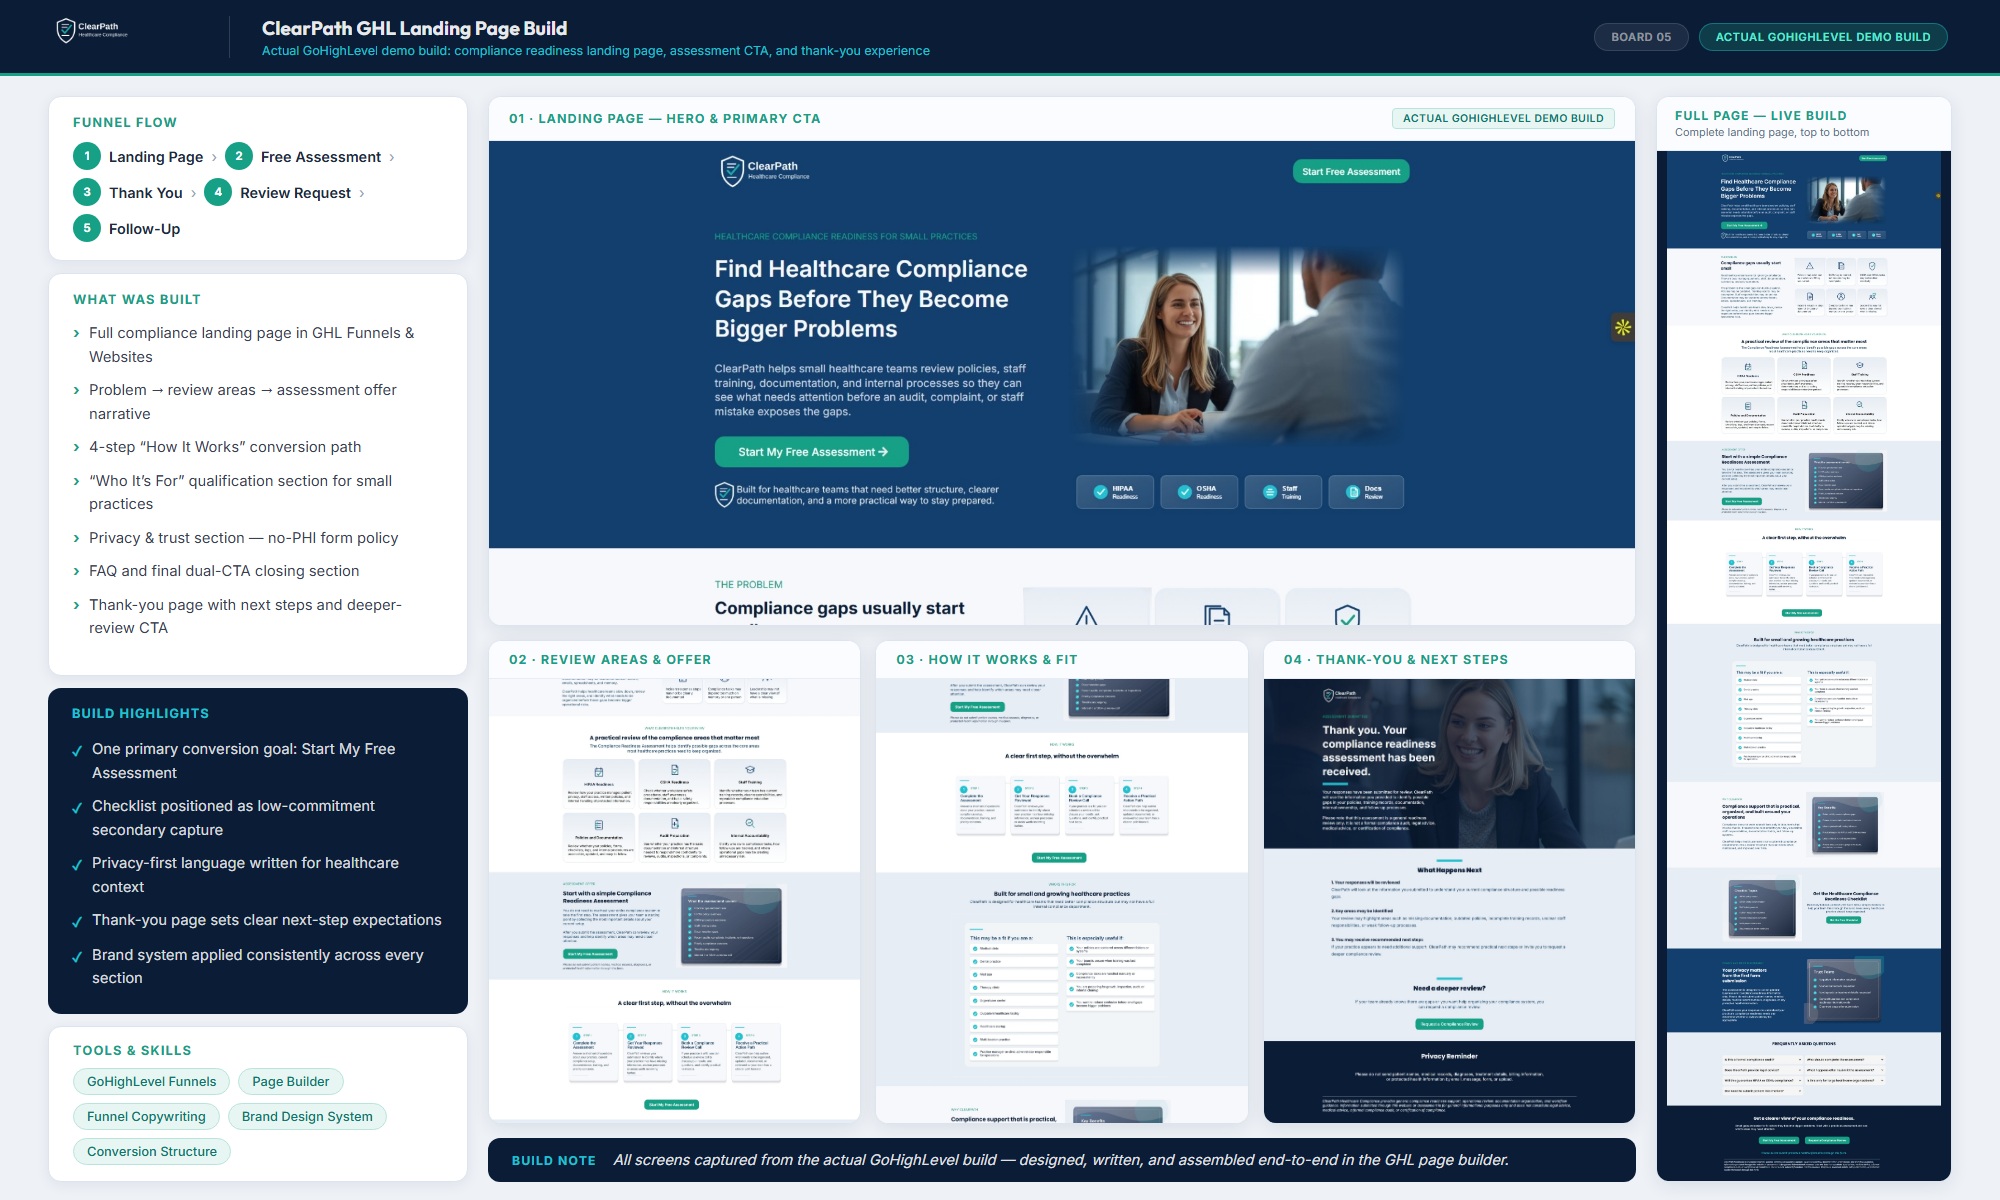Click the shield check icon card in The Problem section
This screenshot has width=2000, height=1200.
tap(1347, 608)
